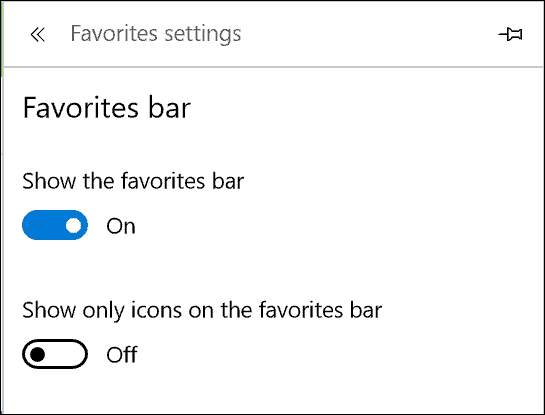
Task: Turn off Show the favorites bar switch
Action: pyautogui.click(x=55, y=225)
